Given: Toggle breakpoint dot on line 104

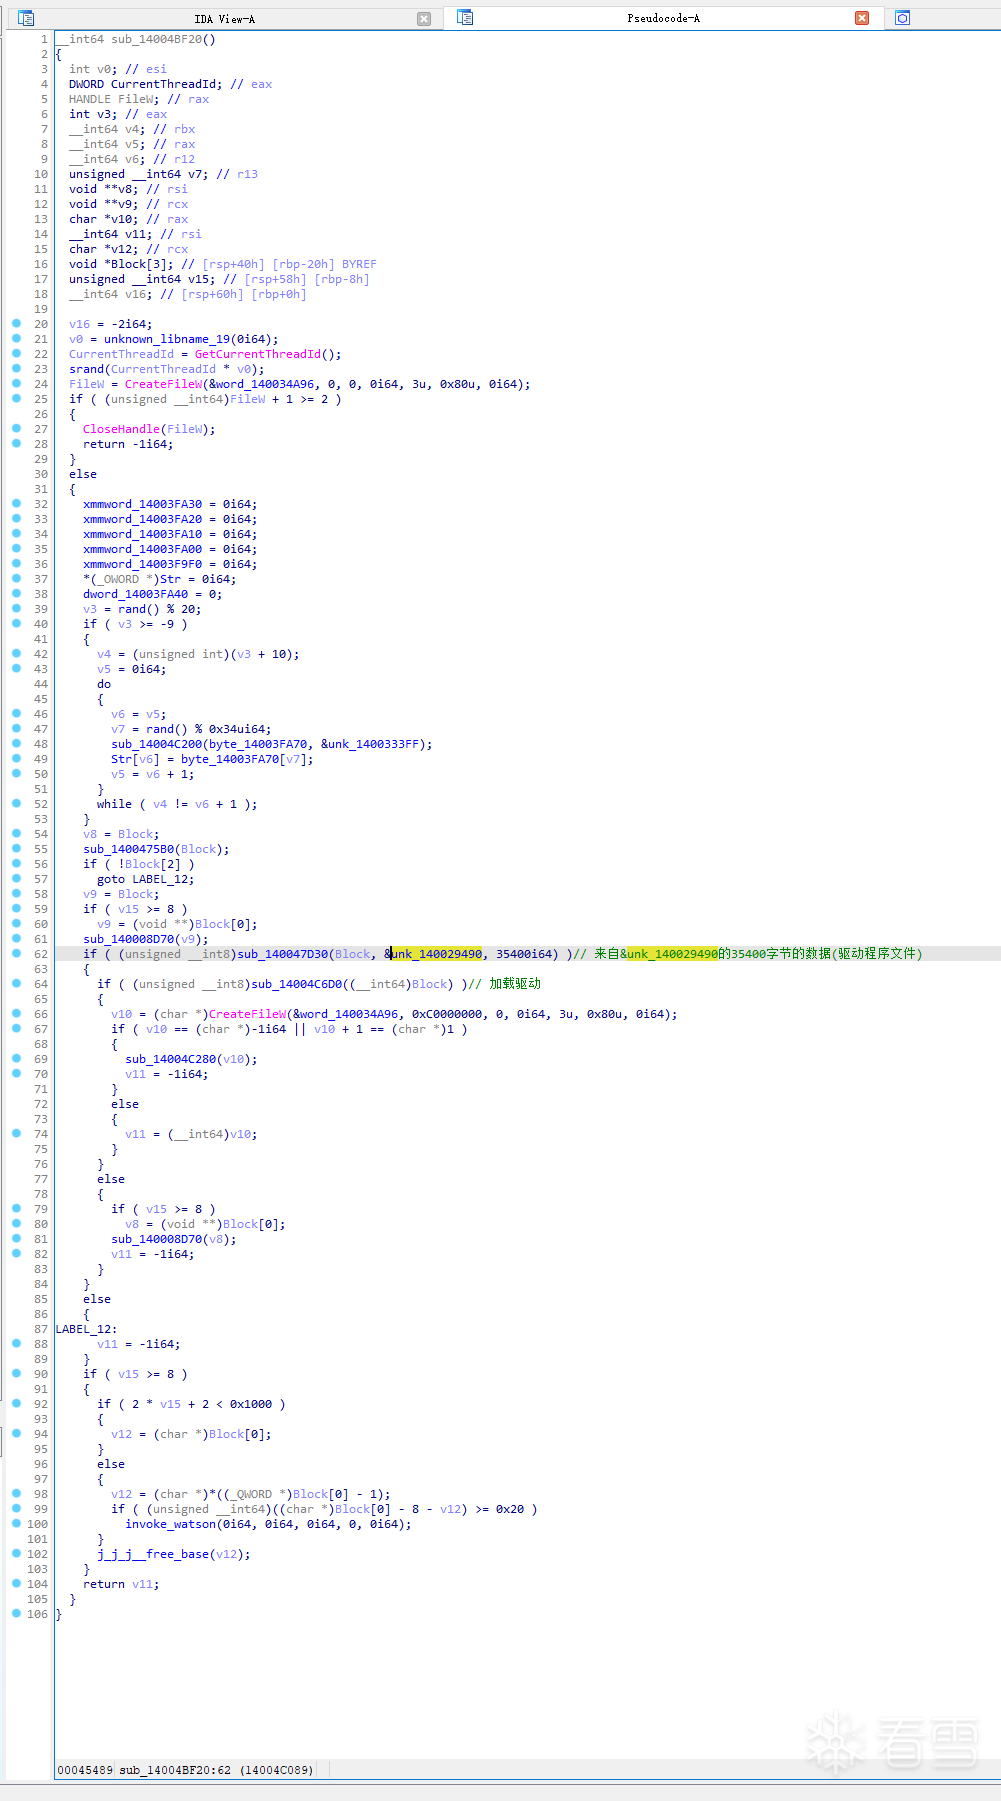Looking at the screenshot, I should click(x=16, y=1584).
